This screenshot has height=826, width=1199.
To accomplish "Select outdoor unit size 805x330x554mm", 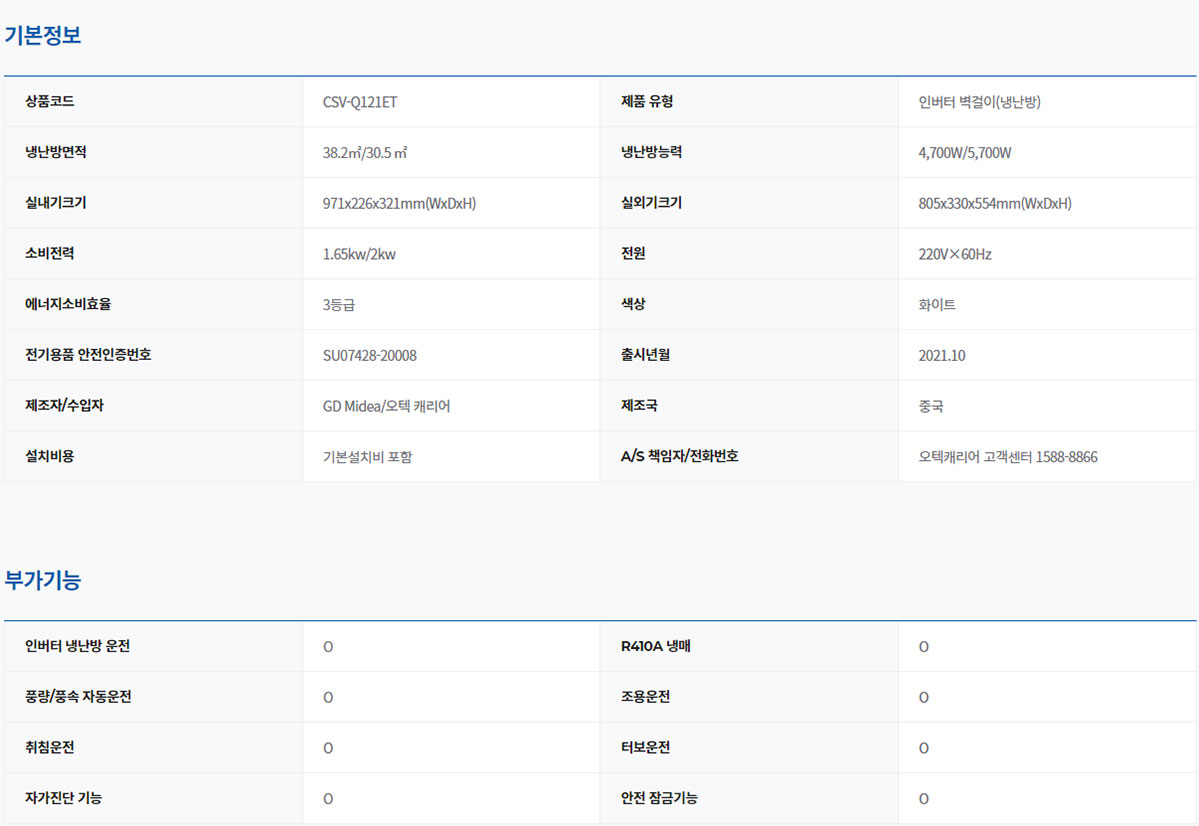I will click(x=994, y=204).
